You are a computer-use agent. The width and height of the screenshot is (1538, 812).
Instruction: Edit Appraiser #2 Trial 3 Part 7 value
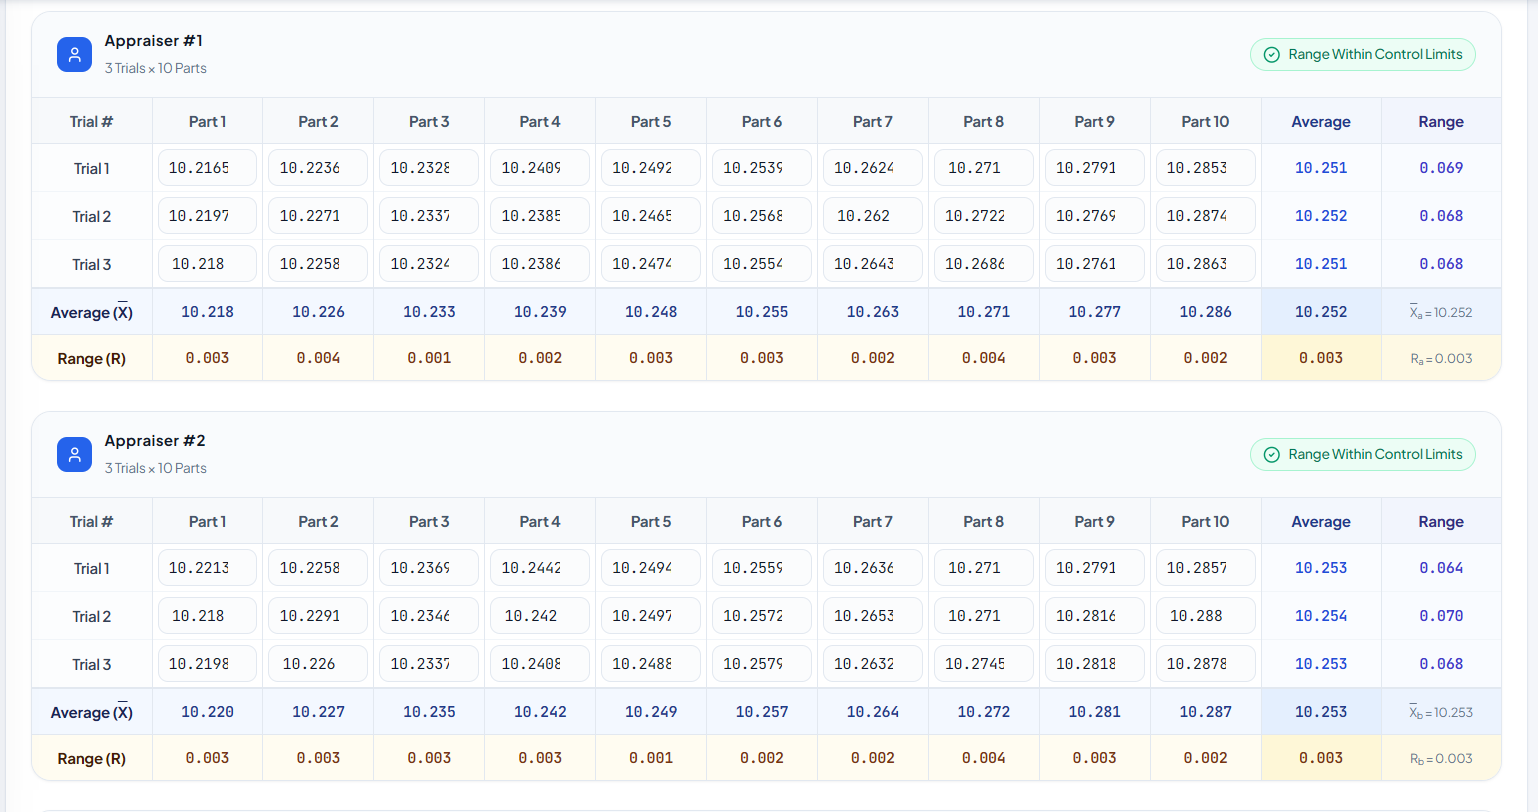tap(872, 664)
